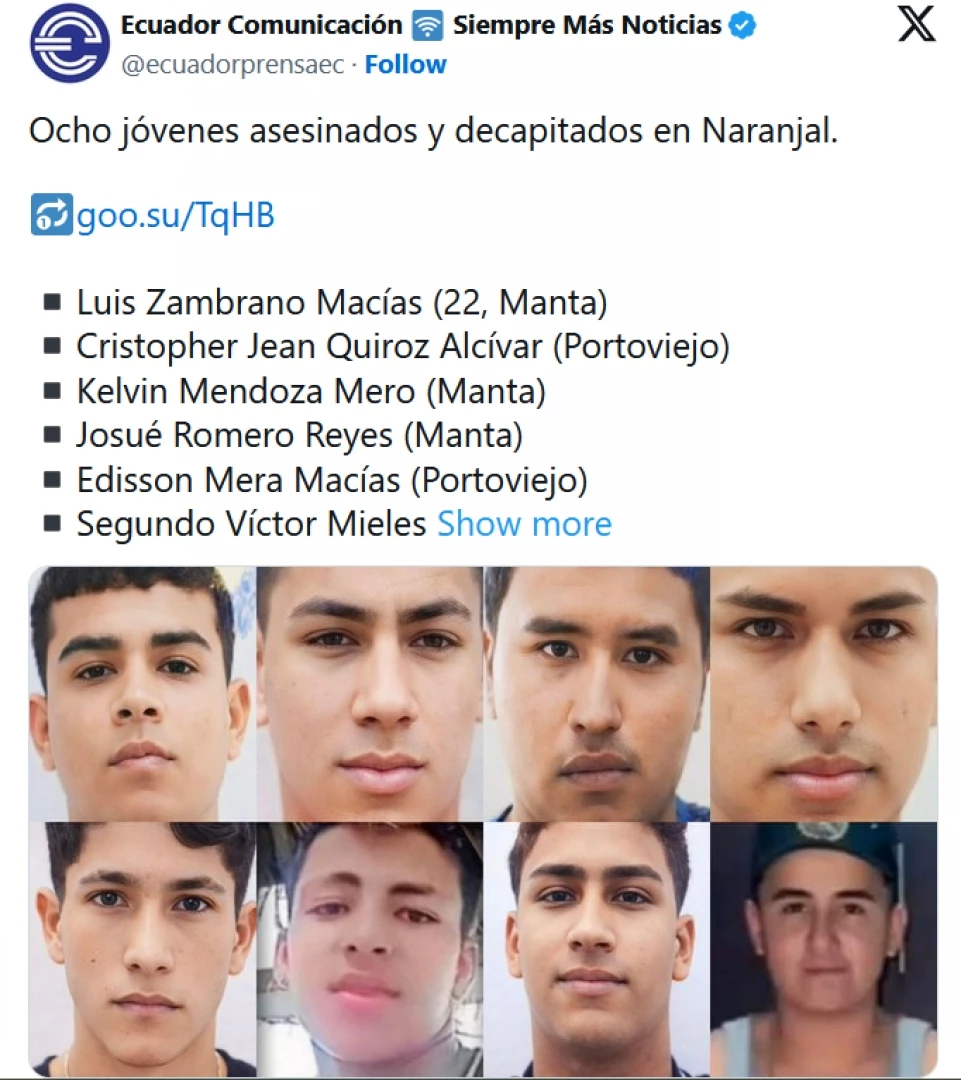Open second photo in the bottom row

[x=370, y=949]
